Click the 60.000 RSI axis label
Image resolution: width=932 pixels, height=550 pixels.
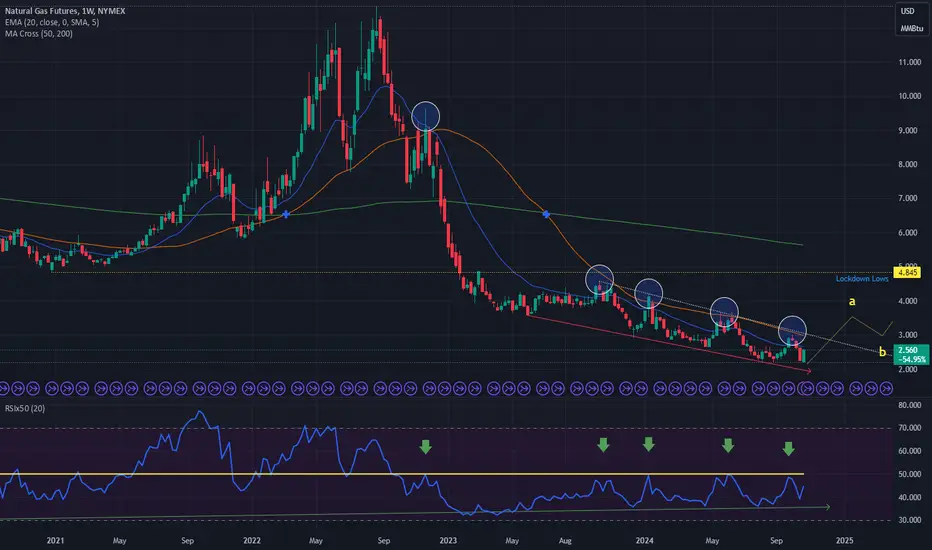point(909,451)
